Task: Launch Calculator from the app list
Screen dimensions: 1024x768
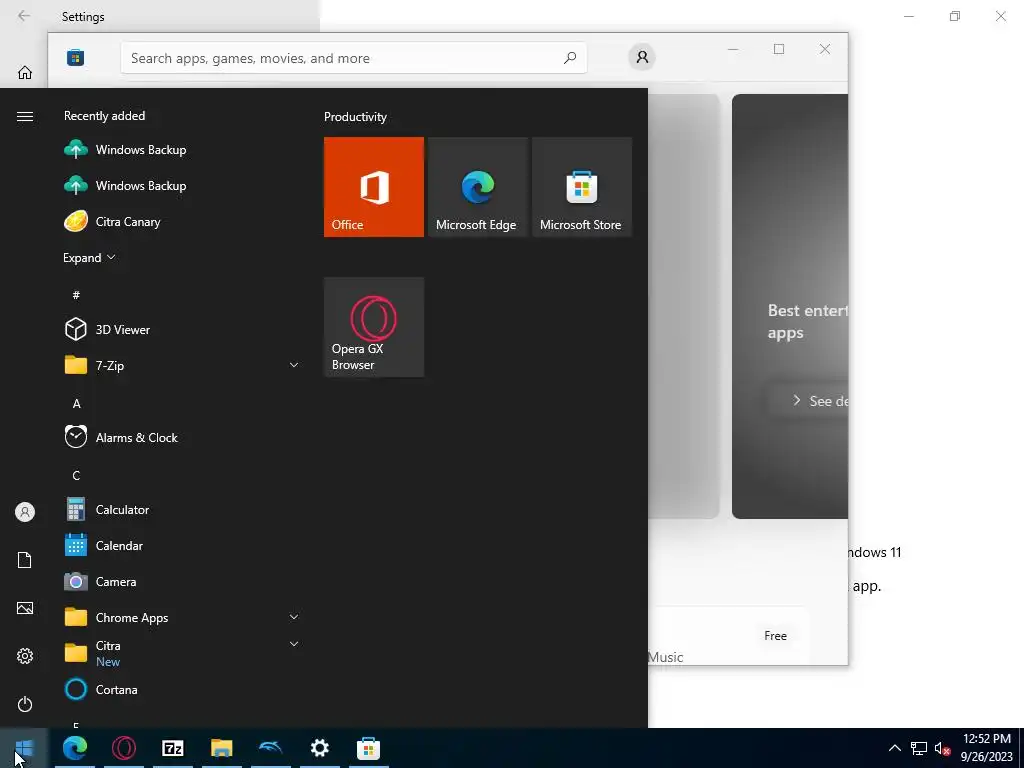Action: (x=180, y=509)
